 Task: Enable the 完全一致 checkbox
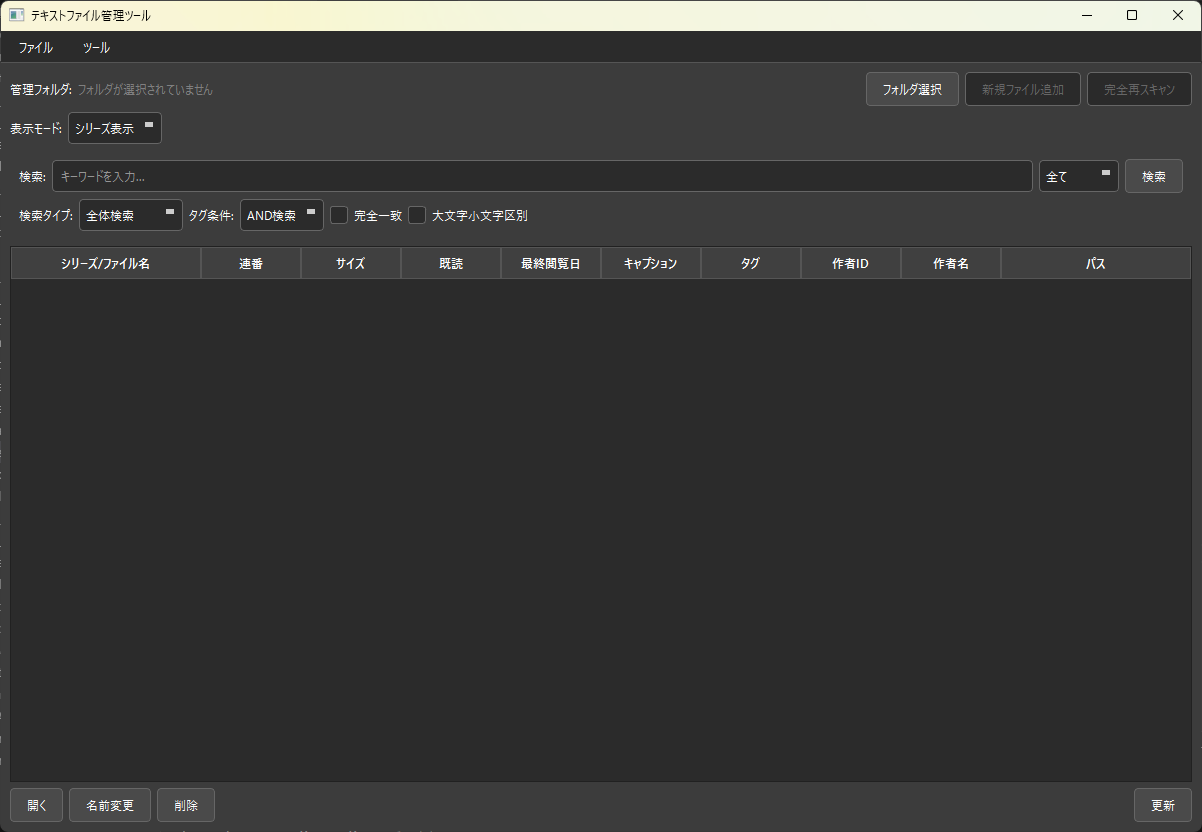coord(339,215)
